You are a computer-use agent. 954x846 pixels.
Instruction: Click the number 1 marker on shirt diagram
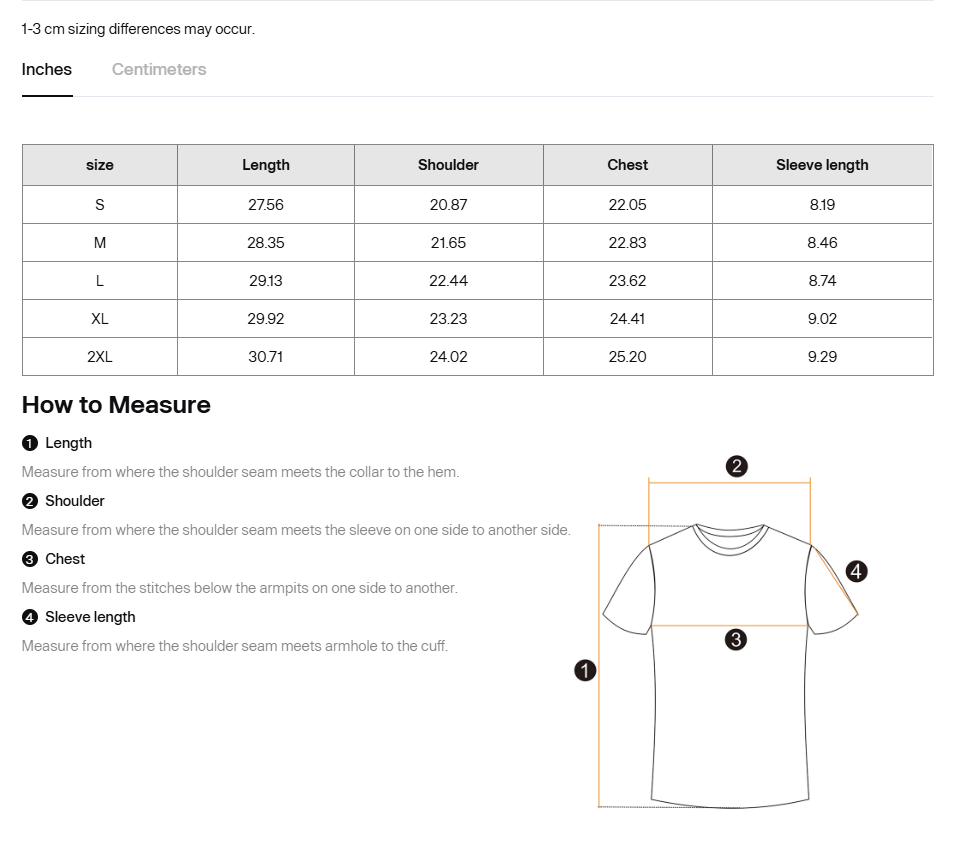click(x=585, y=671)
